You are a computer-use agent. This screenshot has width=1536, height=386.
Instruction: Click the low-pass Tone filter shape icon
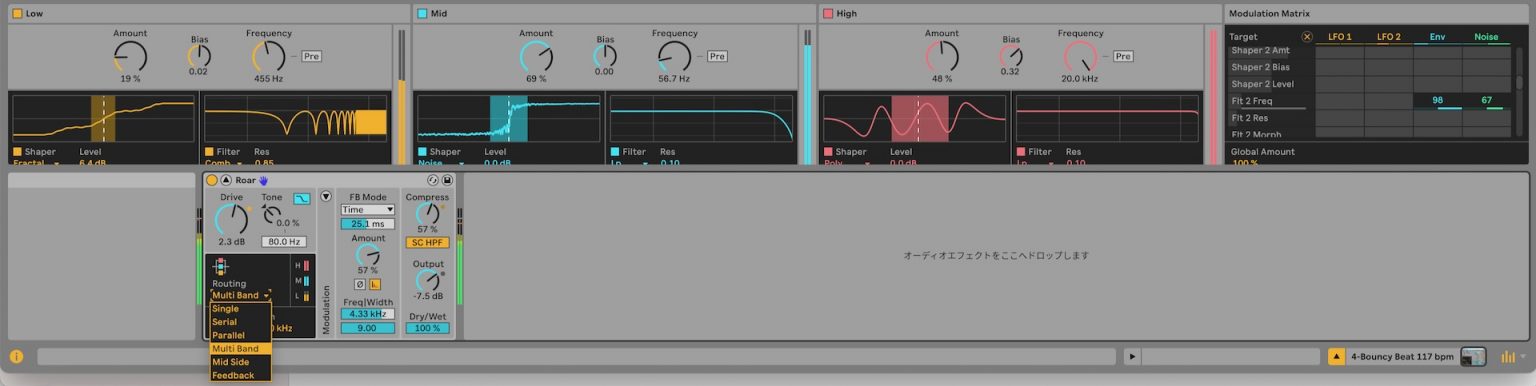[301, 198]
